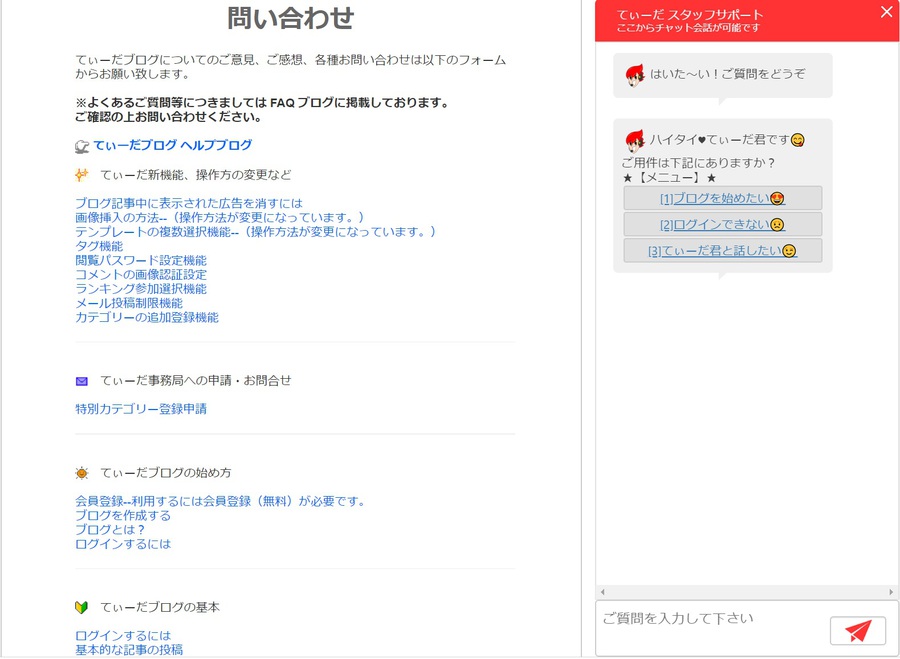The height and width of the screenshot is (659, 900).
Task: Click てぃーだブログの基本 heading text
Action: click(160, 607)
